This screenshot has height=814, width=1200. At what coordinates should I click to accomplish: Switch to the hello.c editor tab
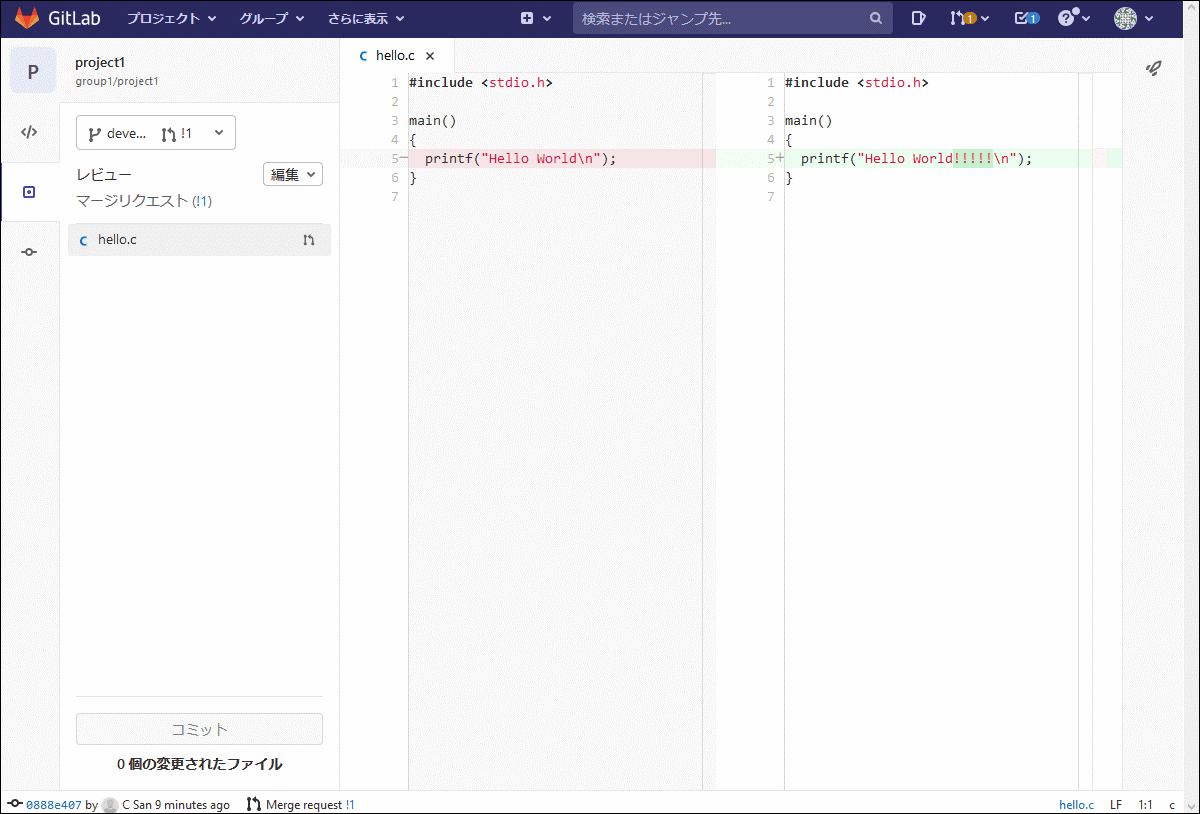pyautogui.click(x=396, y=56)
